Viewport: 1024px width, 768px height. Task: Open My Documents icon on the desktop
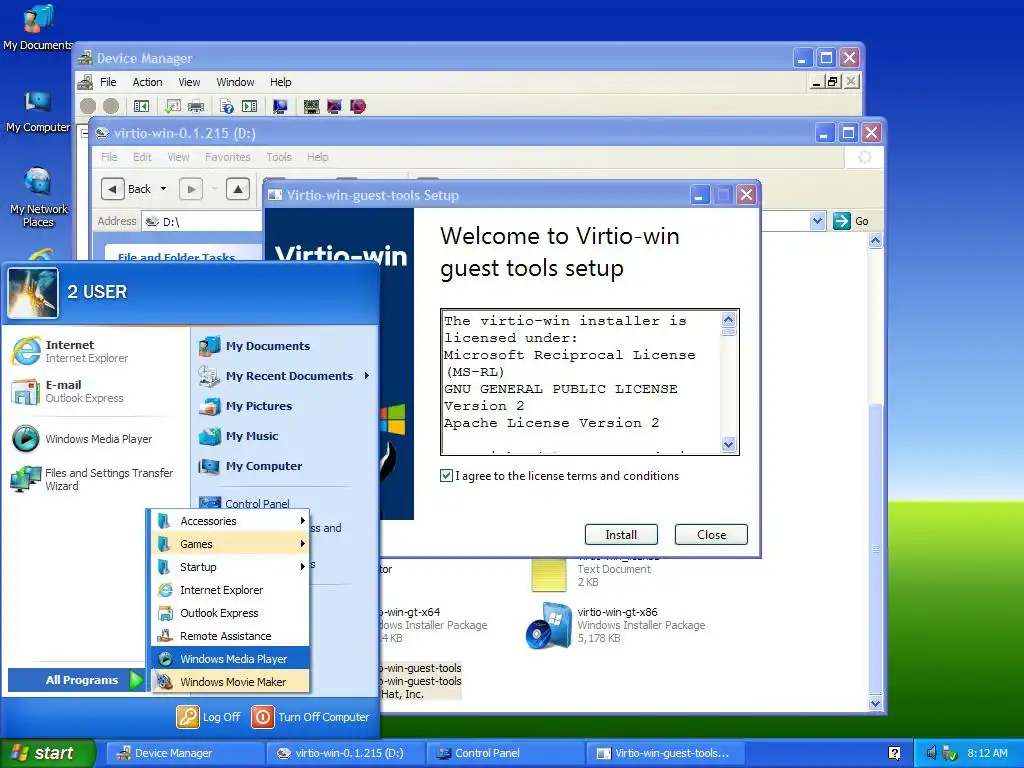click(x=38, y=27)
